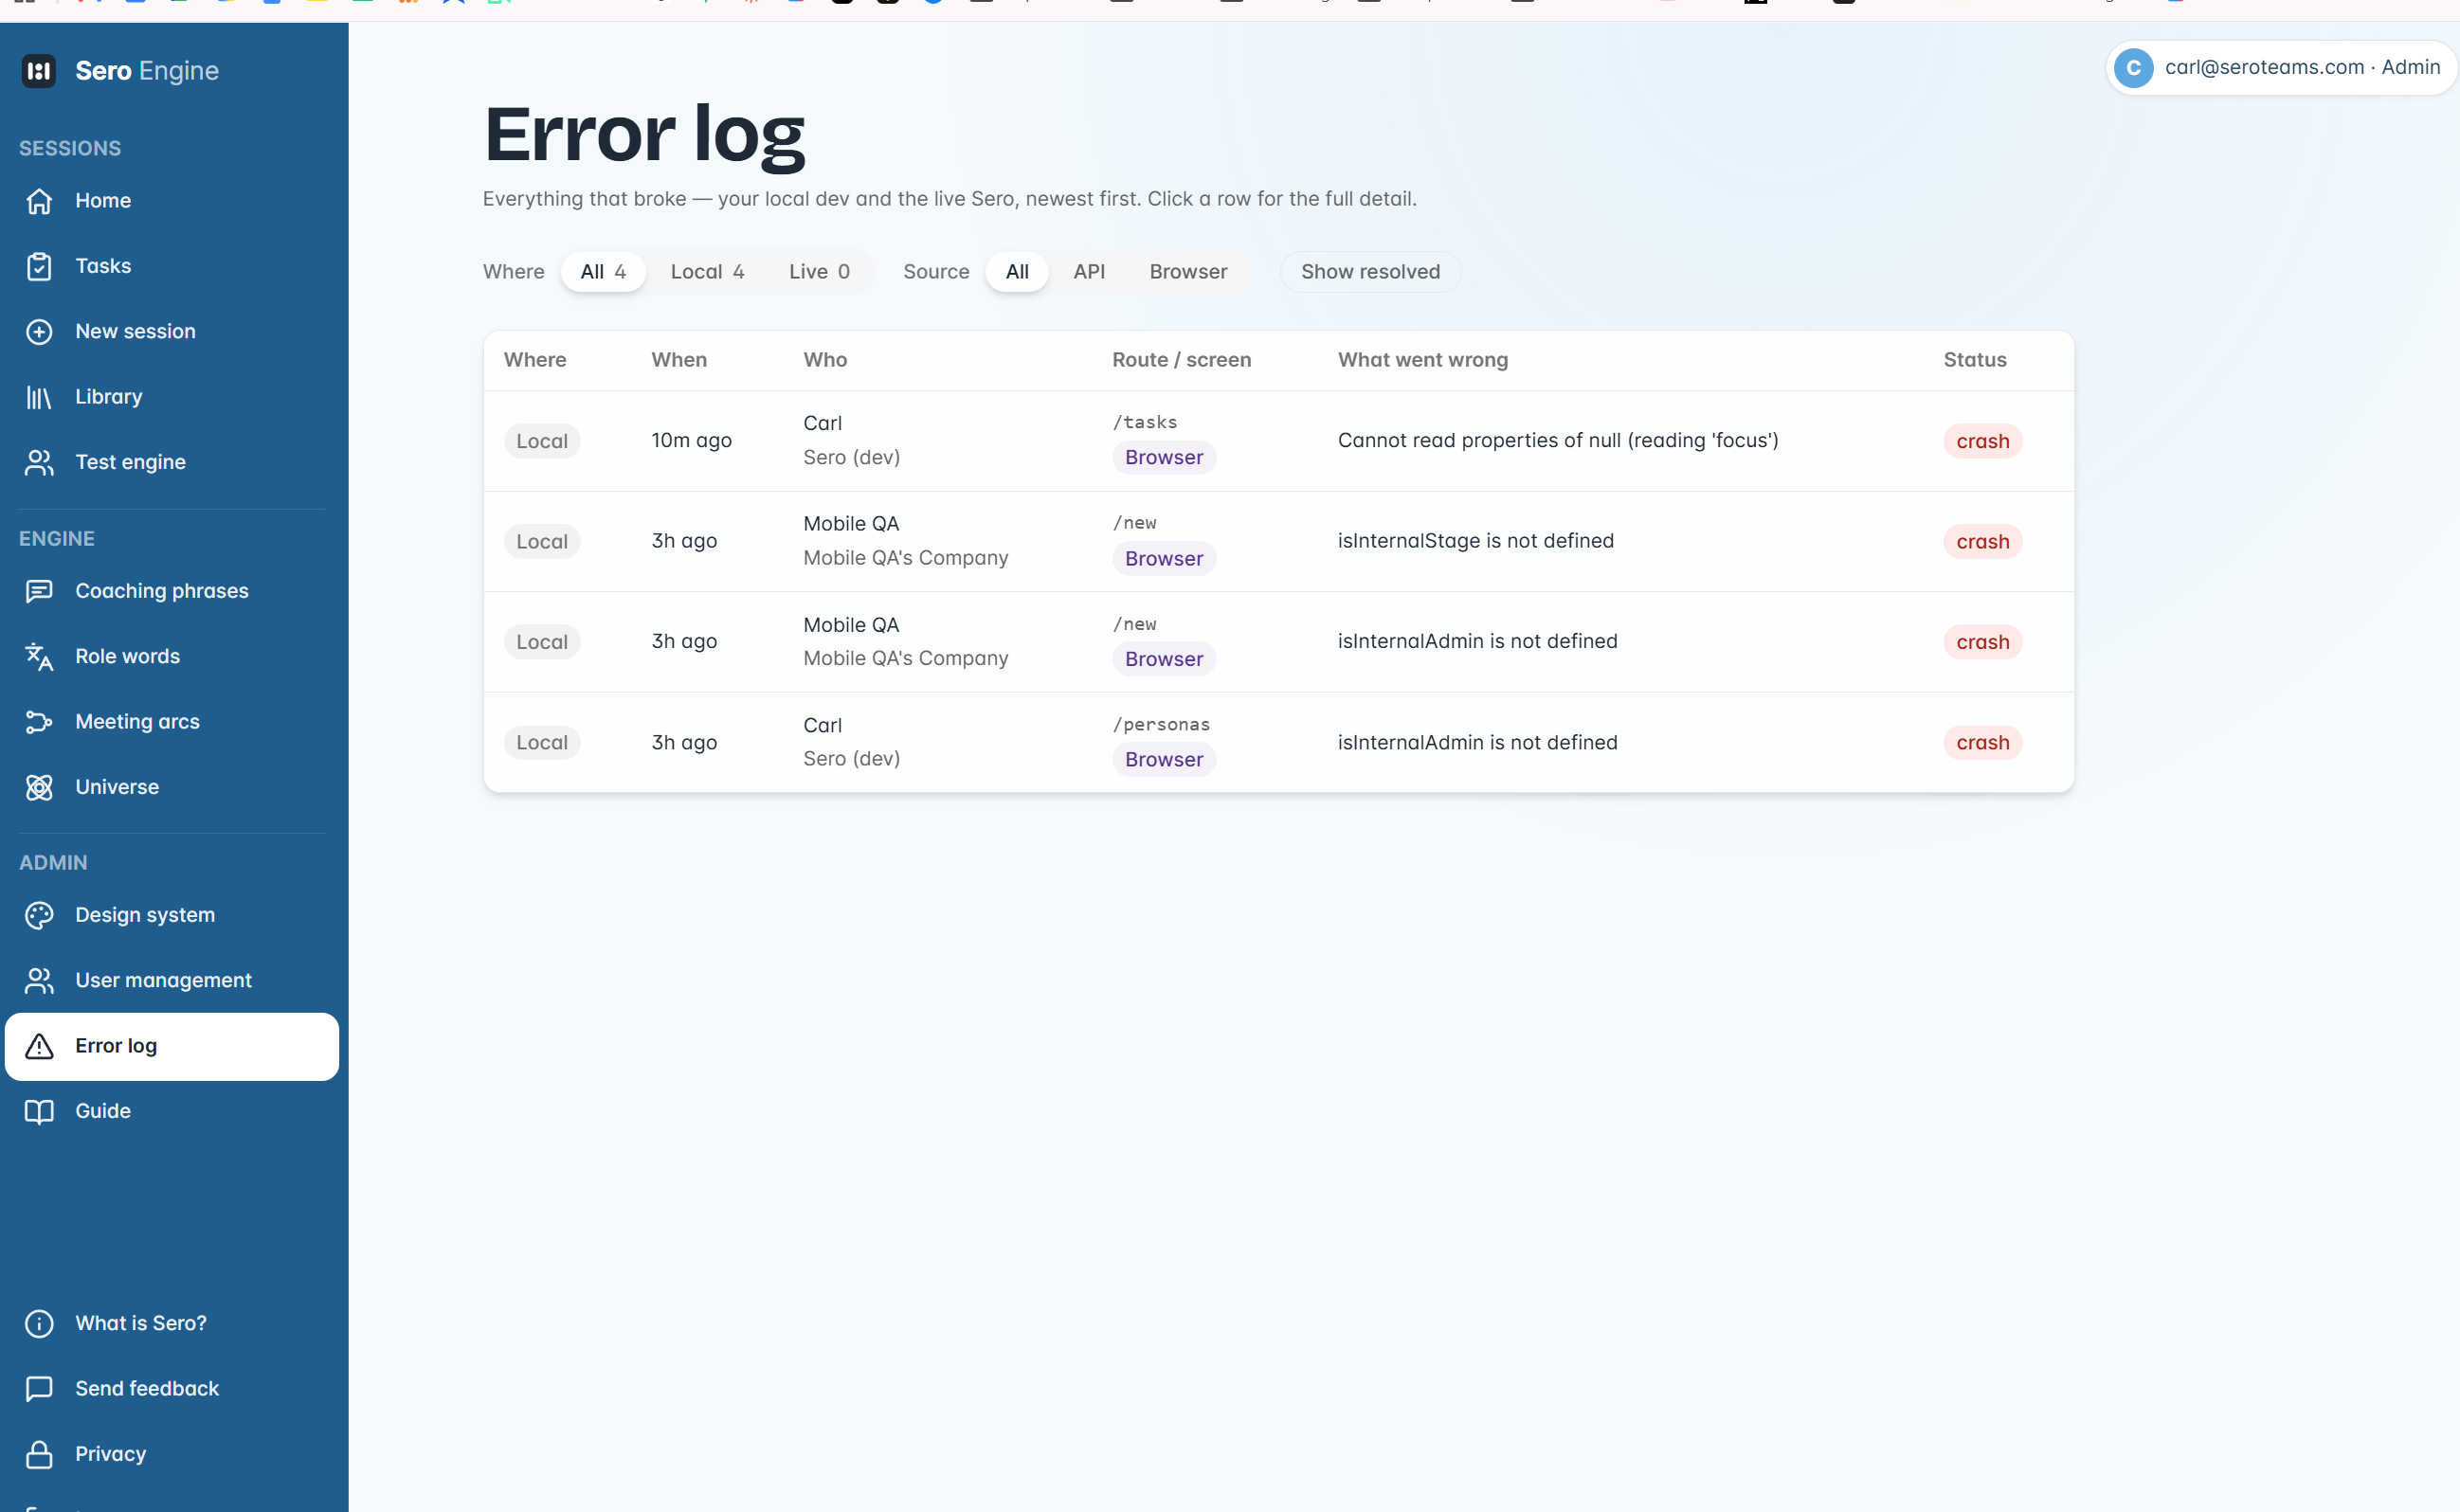Click the User management users icon
The height and width of the screenshot is (1512, 2460).
click(39, 981)
